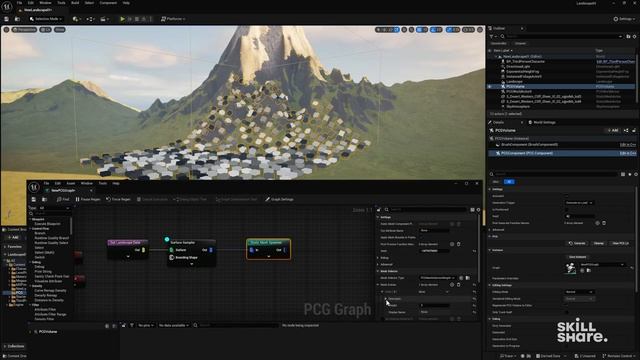The height and width of the screenshot is (360, 640).
Task: Save PCG graph with its toolbar save icon
Action: [x=33, y=199]
